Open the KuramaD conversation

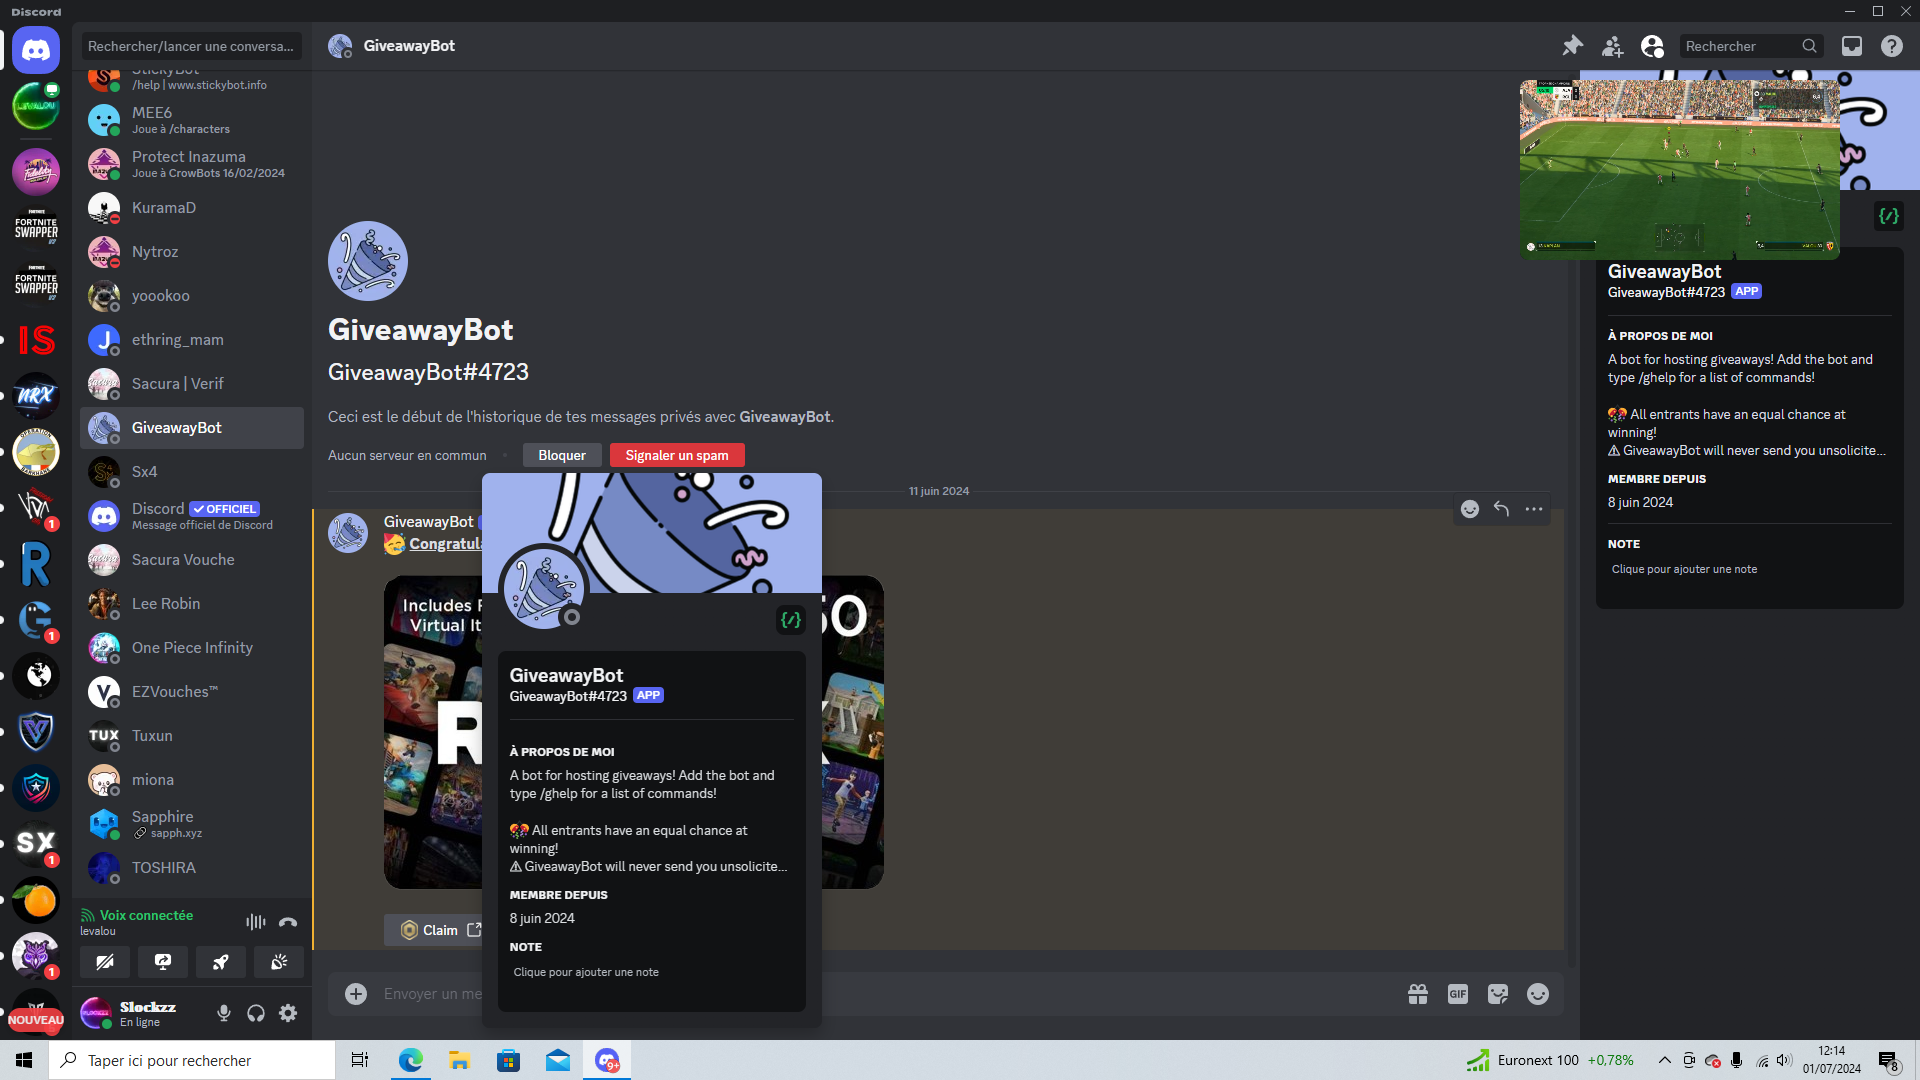point(192,208)
